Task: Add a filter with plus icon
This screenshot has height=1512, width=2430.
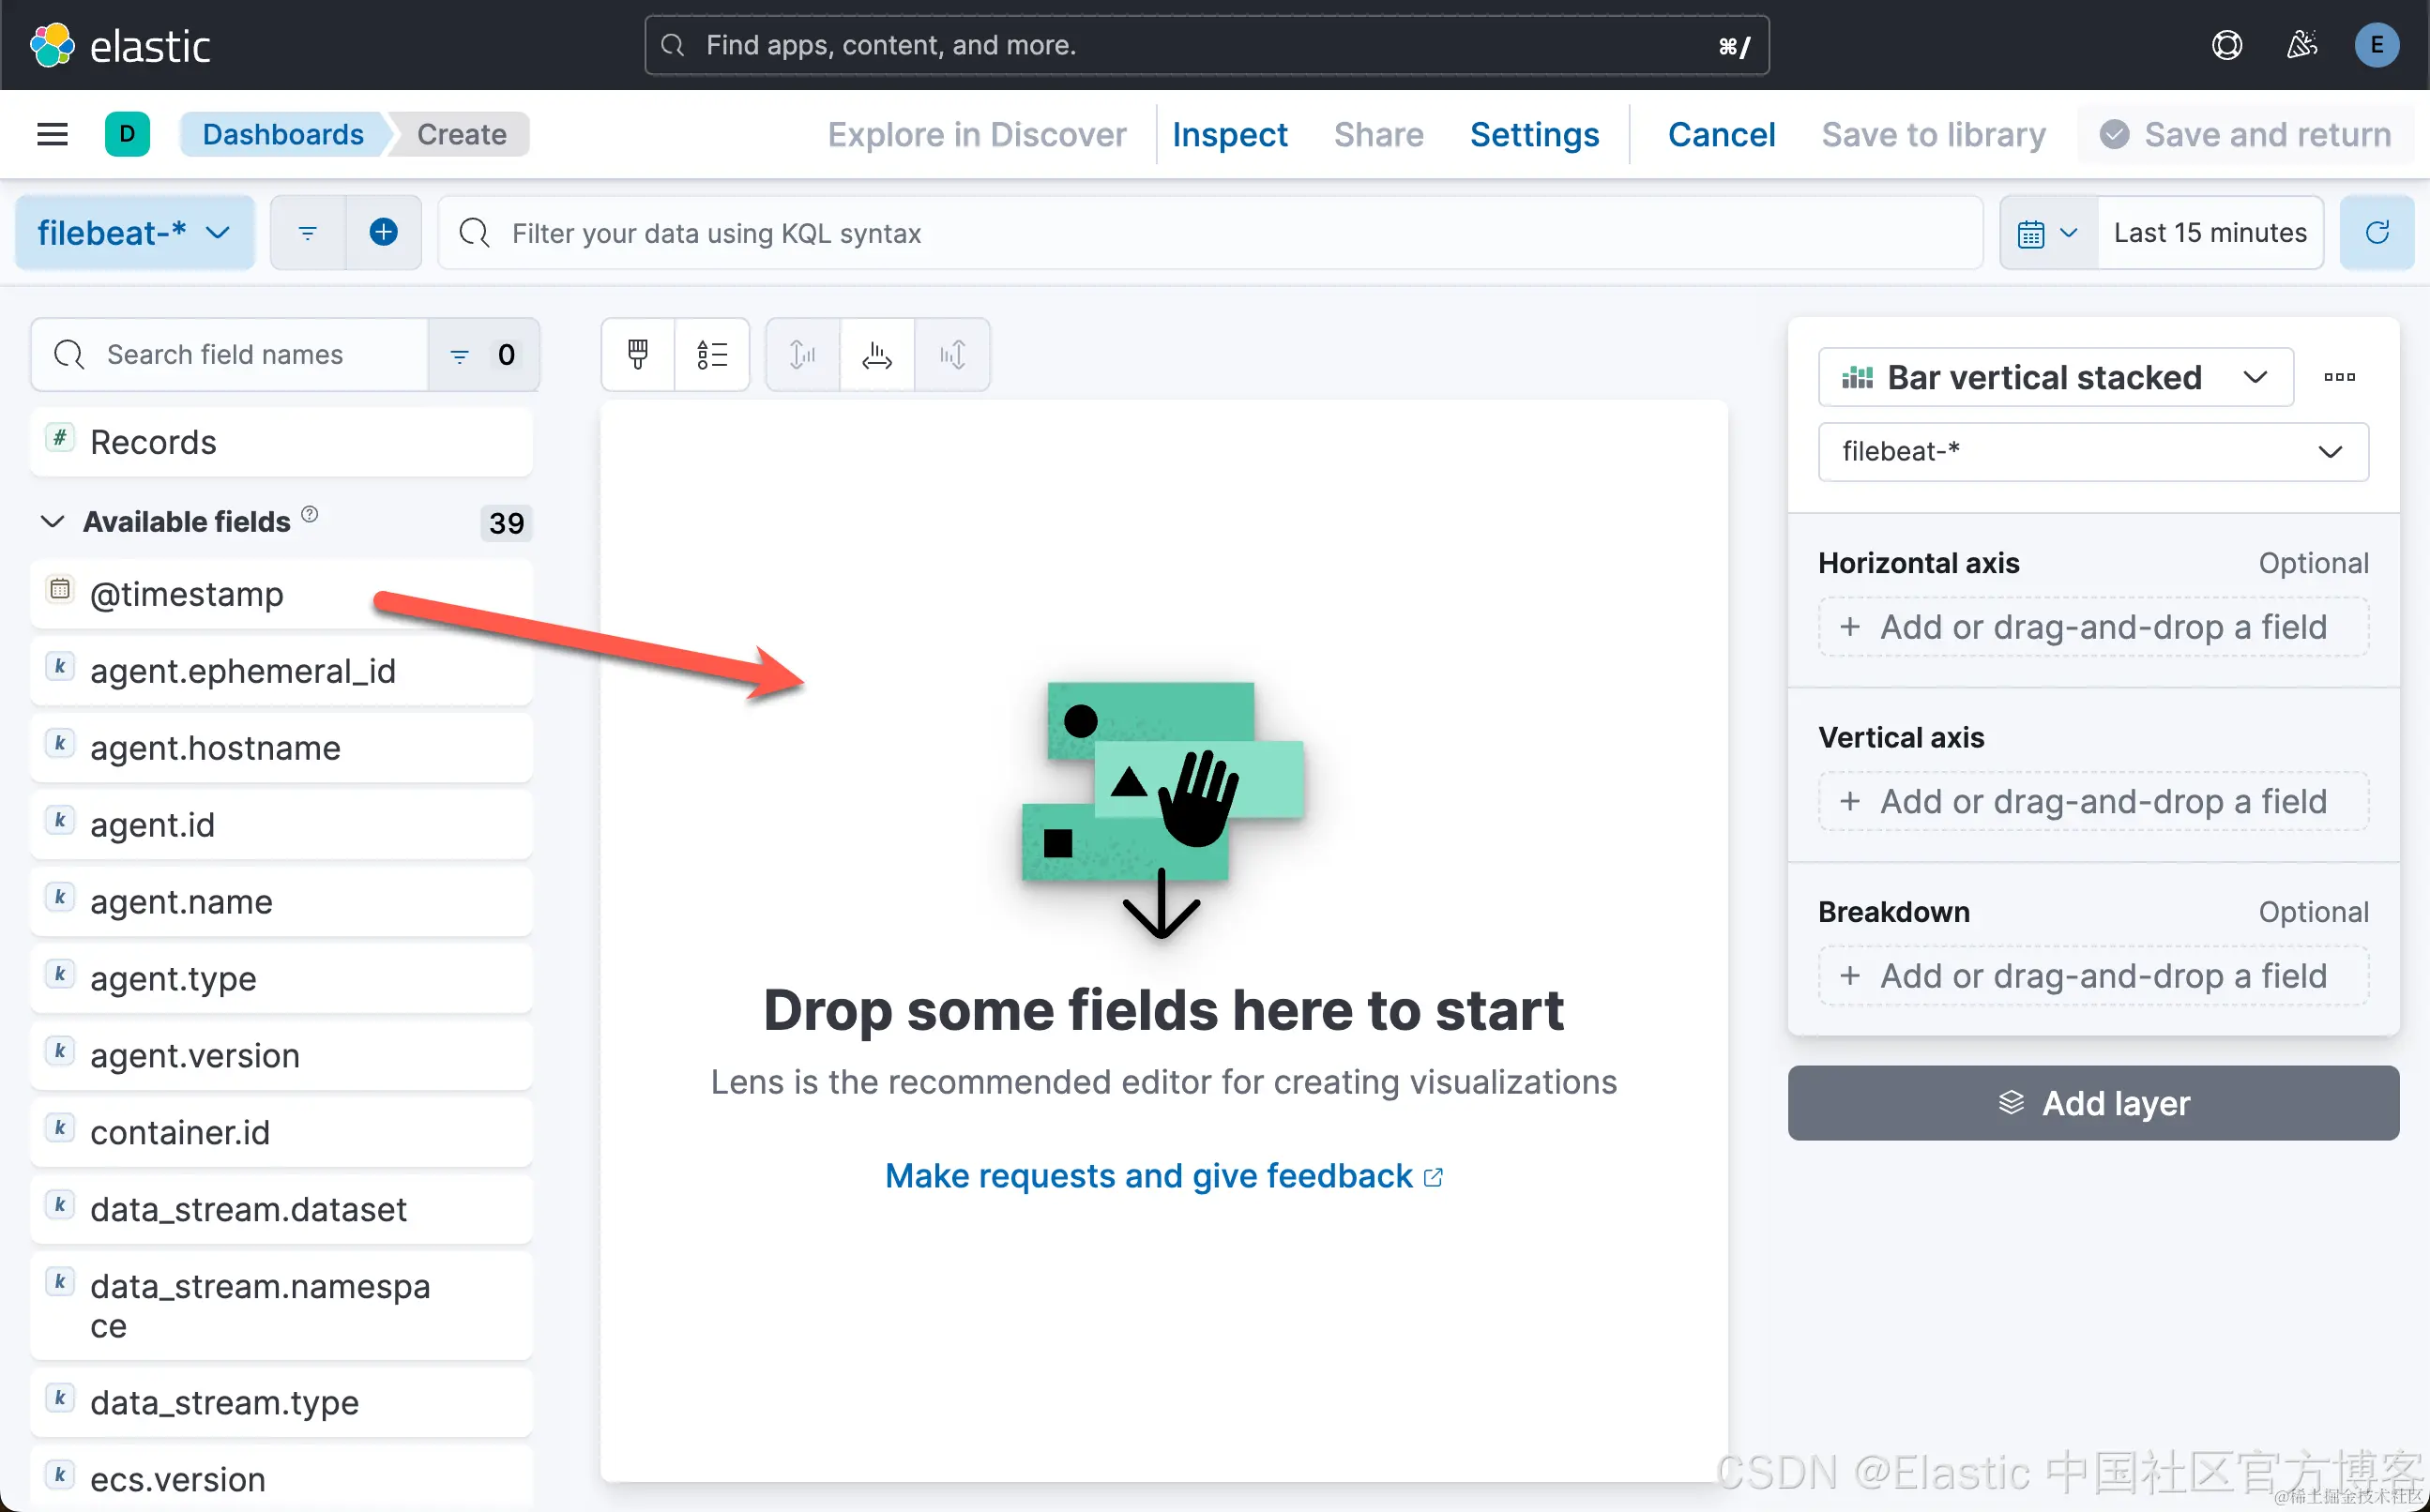Action: (383, 233)
